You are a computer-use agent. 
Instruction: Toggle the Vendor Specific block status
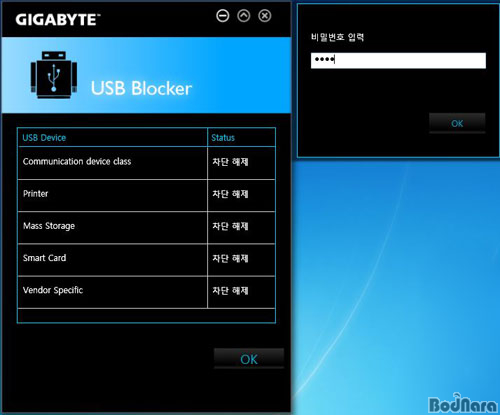230,291
